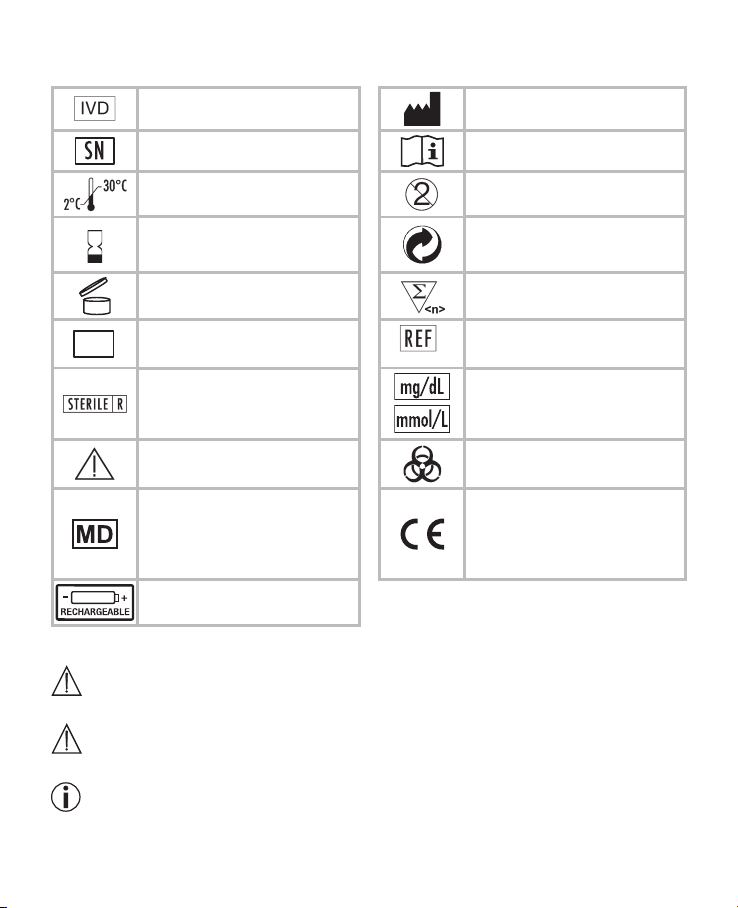Viewport: 738px width, 908px height.
Task: Click the circled i information symbol
Action: pos(65,797)
